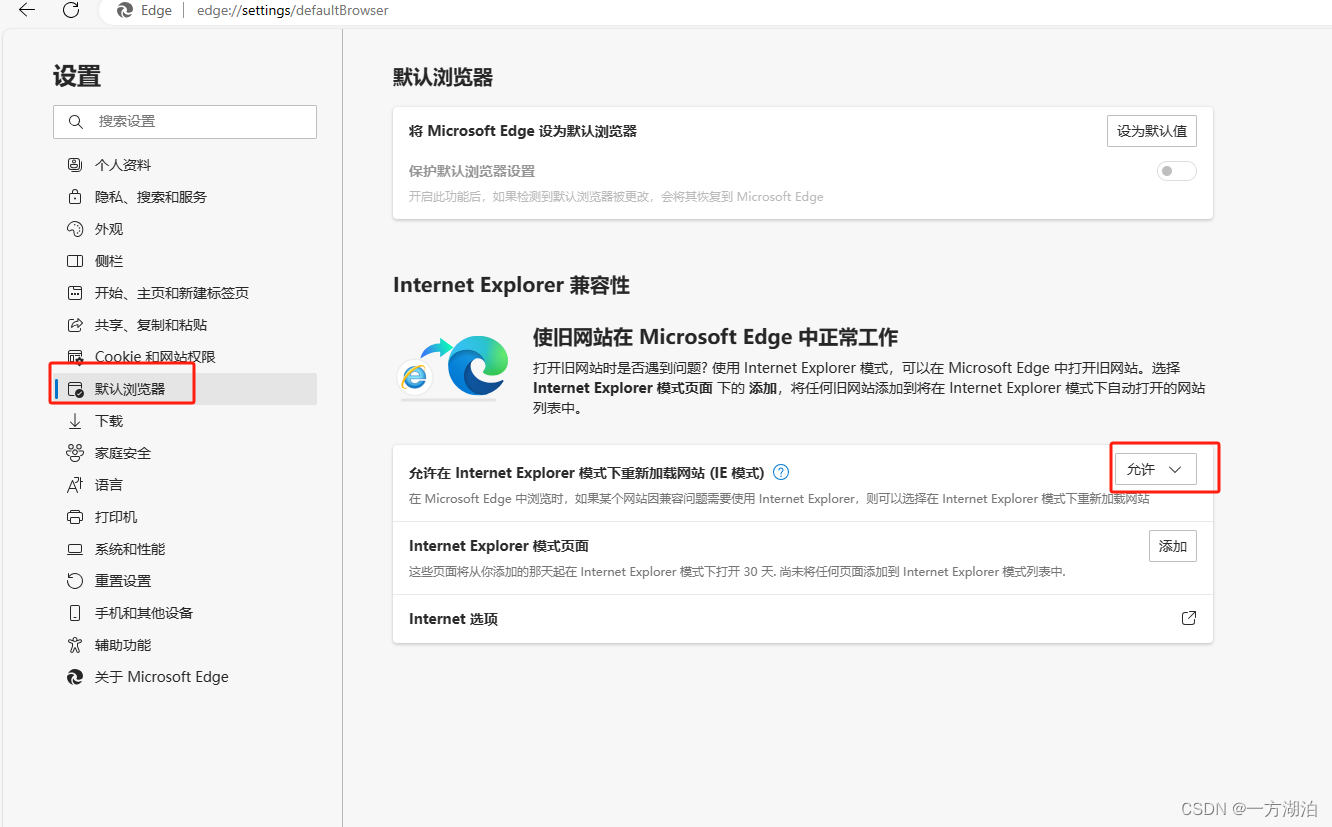This screenshot has height=827, width=1332.
Task: Open the 允许 dropdown for IE mode reload
Action: coord(1156,469)
